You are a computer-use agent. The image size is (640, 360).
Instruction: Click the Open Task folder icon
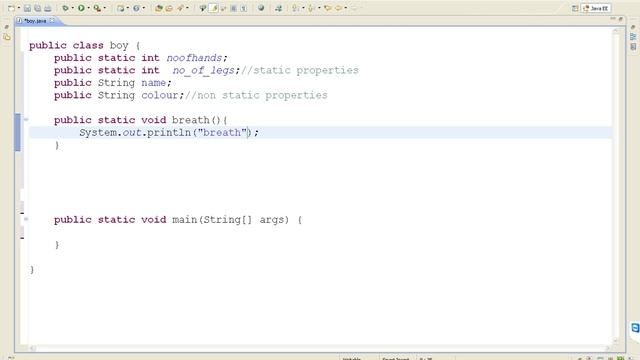coord(169,8)
